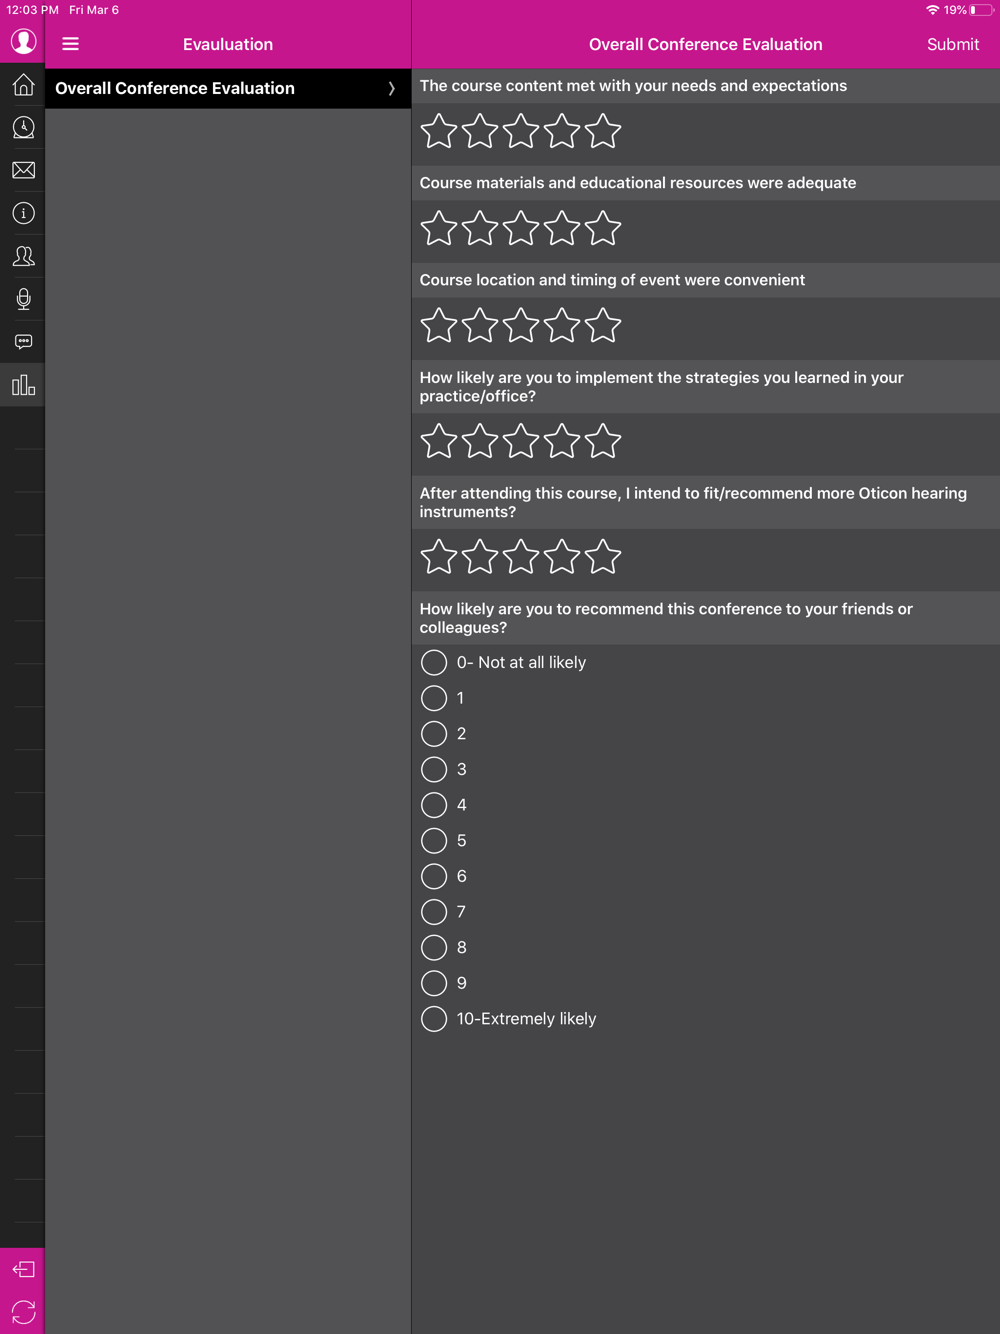Check the battery indicator in status bar
Viewport: 1000px width, 1334px height.
point(981,10)
